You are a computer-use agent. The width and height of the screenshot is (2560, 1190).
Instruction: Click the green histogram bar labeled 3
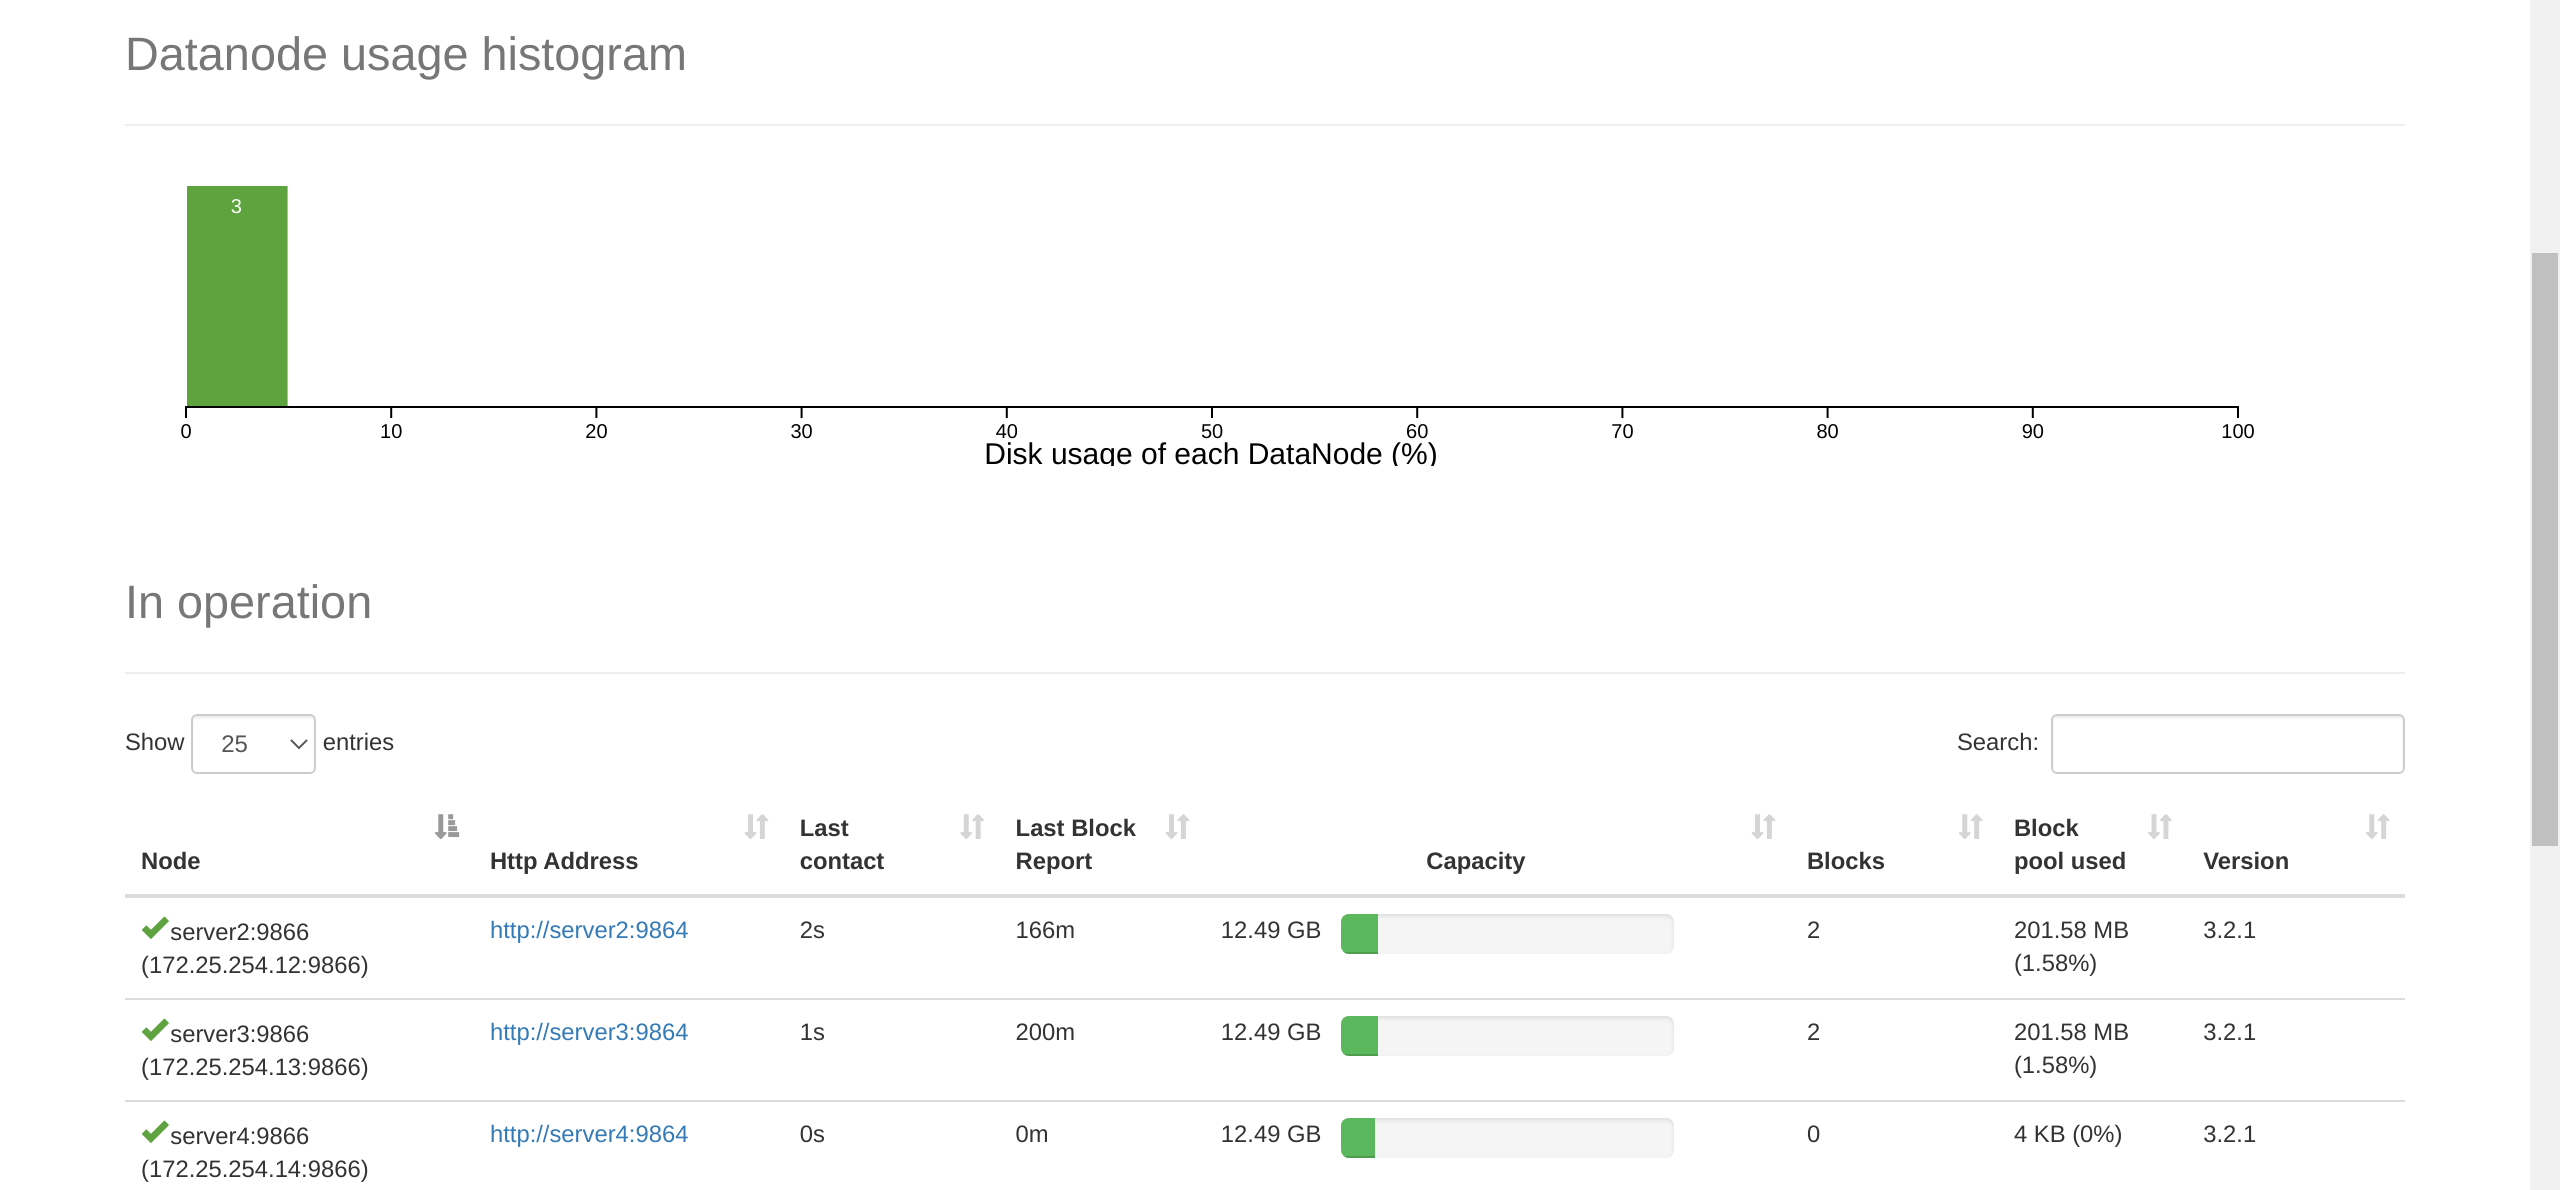coord(237,296)
